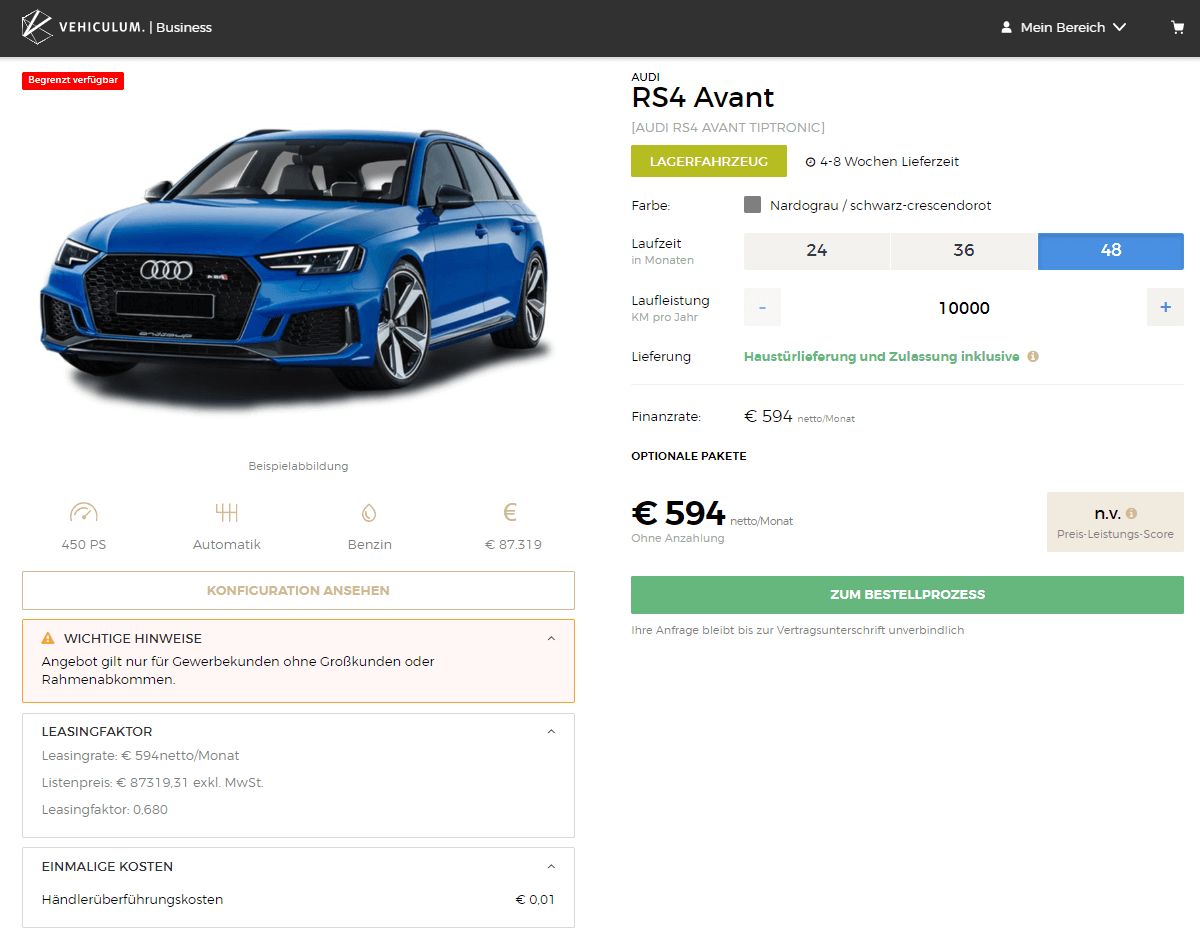The width and height of the screenshot is (1200, 936).
Task: Increase yearly mileage with plus button
Action: click(x=1165, y=308)
